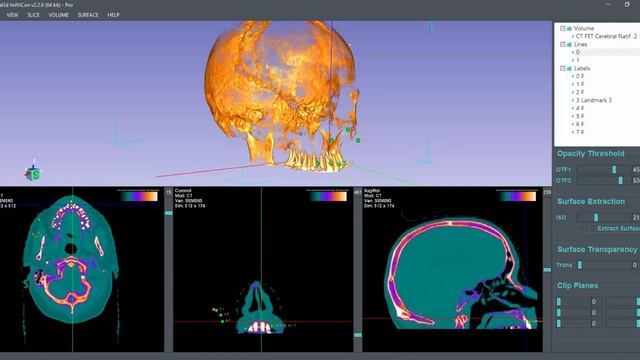640x360 pixels.
Task: Click the icon beside Lines in tree
Action: click(x=569, y=44)
